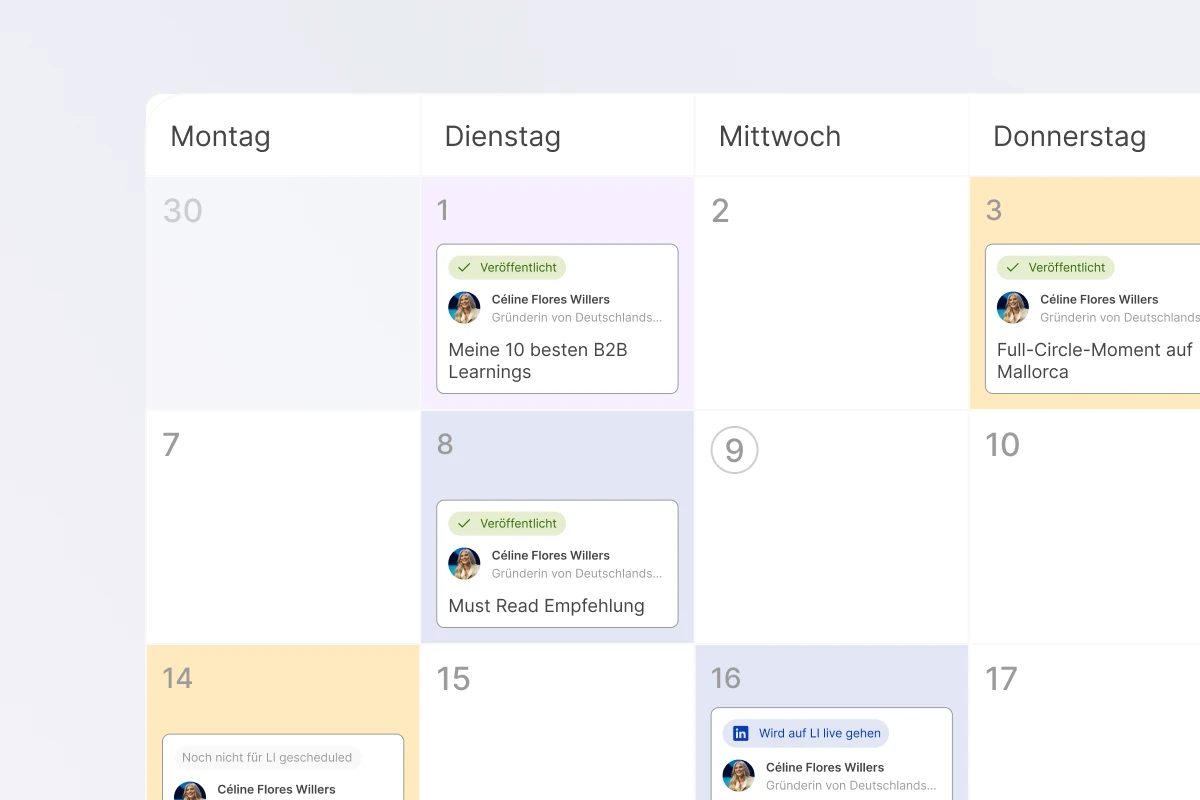
Task: Click the checkmark icon on day 3 card
Action: pos(1013,268)
